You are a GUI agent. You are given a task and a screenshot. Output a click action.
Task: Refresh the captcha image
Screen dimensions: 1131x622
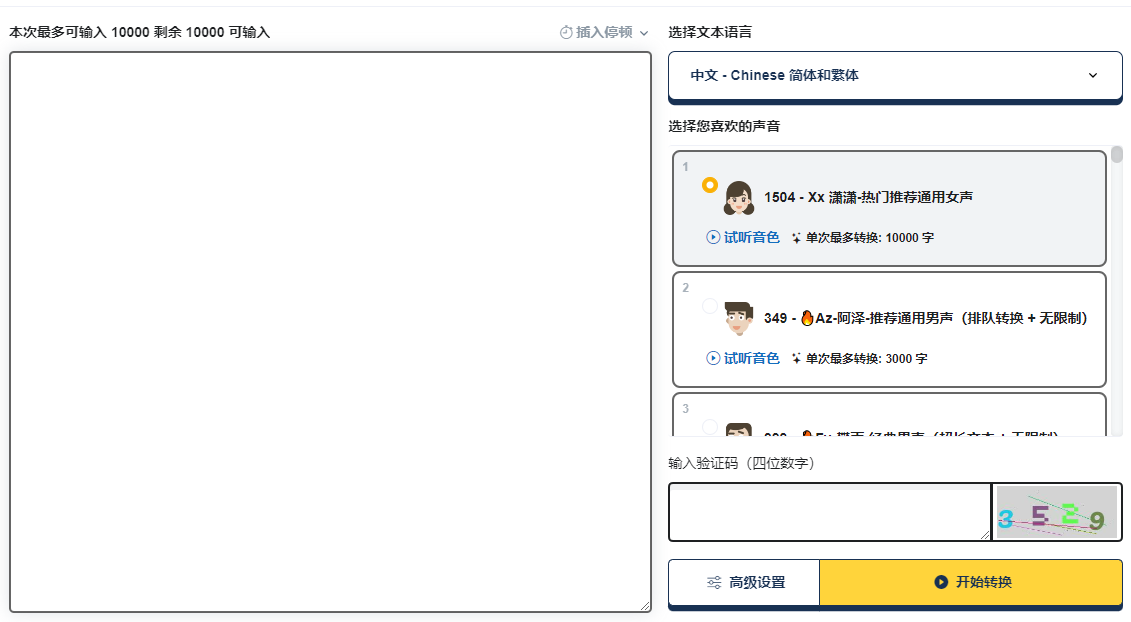(1056, 512)
